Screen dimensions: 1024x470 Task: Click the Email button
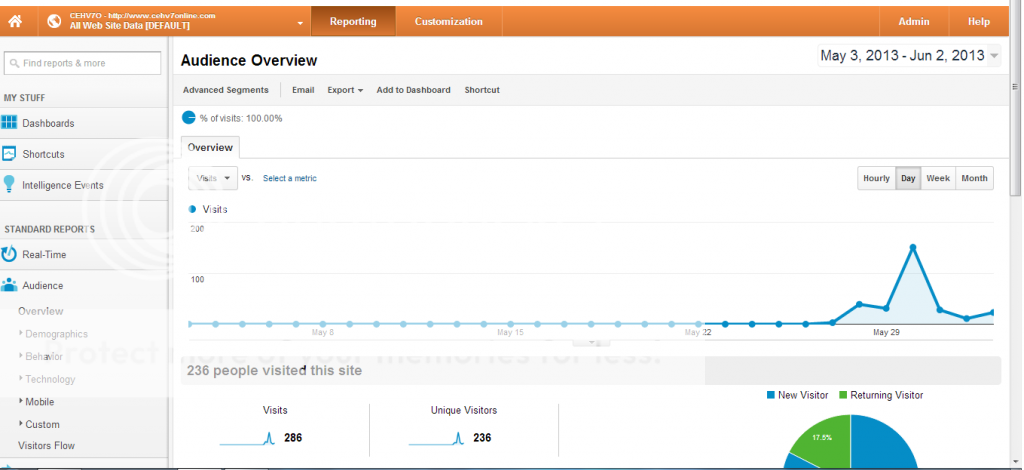pyautogui.click(x=303, y=90)
